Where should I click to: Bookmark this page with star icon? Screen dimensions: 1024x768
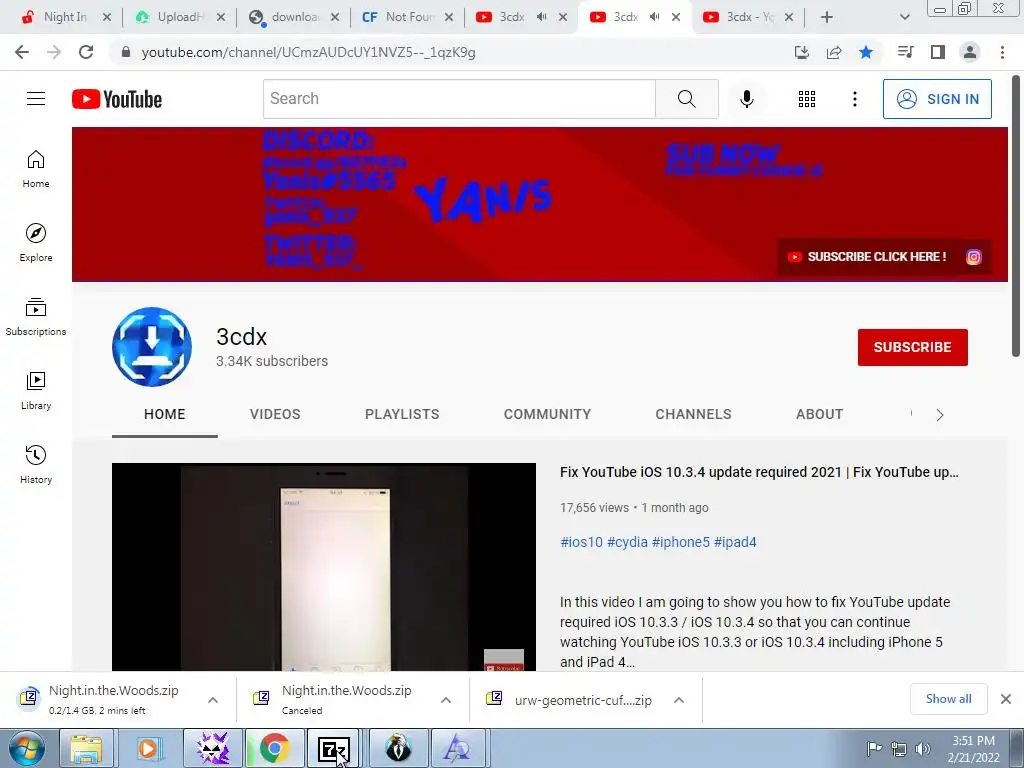(866, 52)
